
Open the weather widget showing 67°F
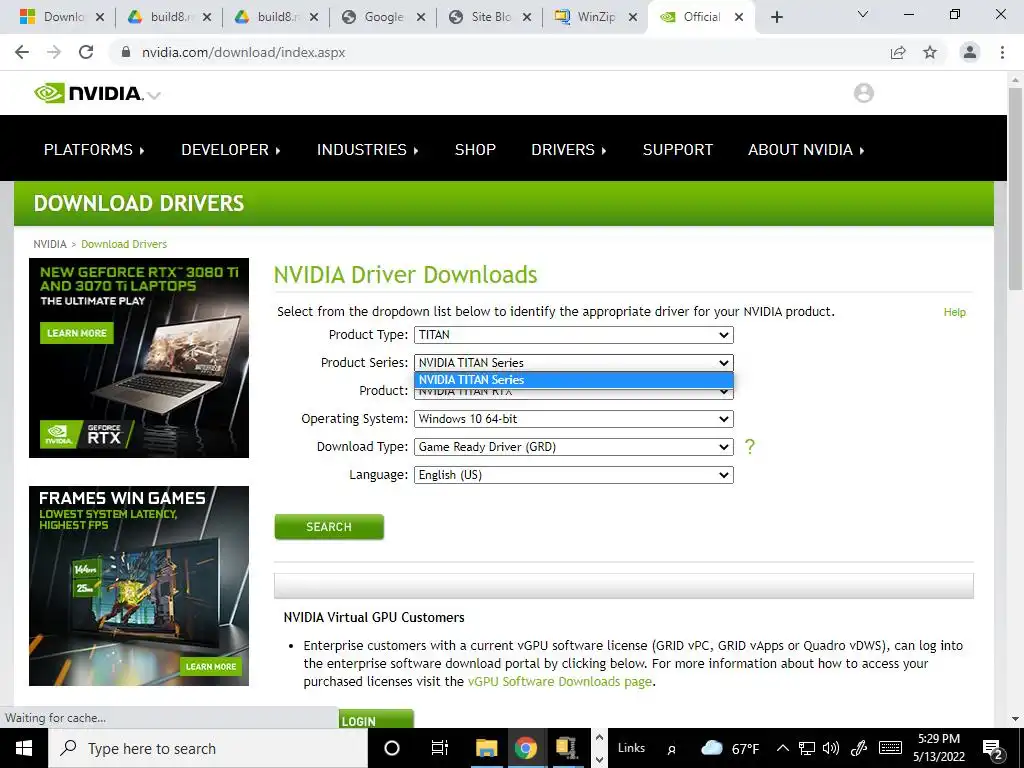coord(730,748)
